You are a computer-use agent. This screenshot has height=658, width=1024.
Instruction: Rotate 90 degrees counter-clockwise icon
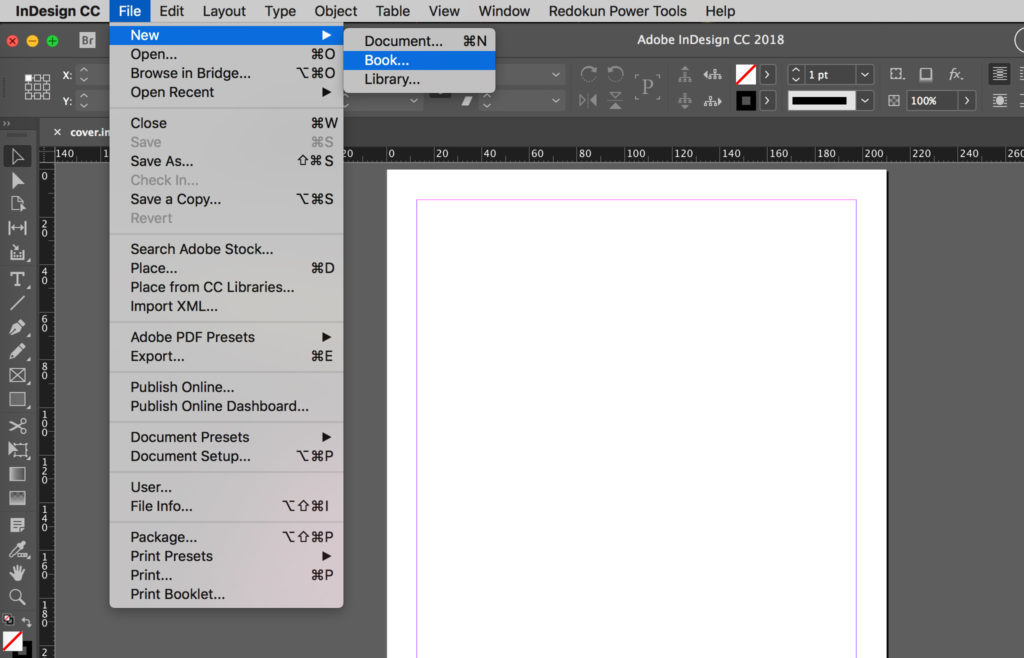[x=615, y=74]
